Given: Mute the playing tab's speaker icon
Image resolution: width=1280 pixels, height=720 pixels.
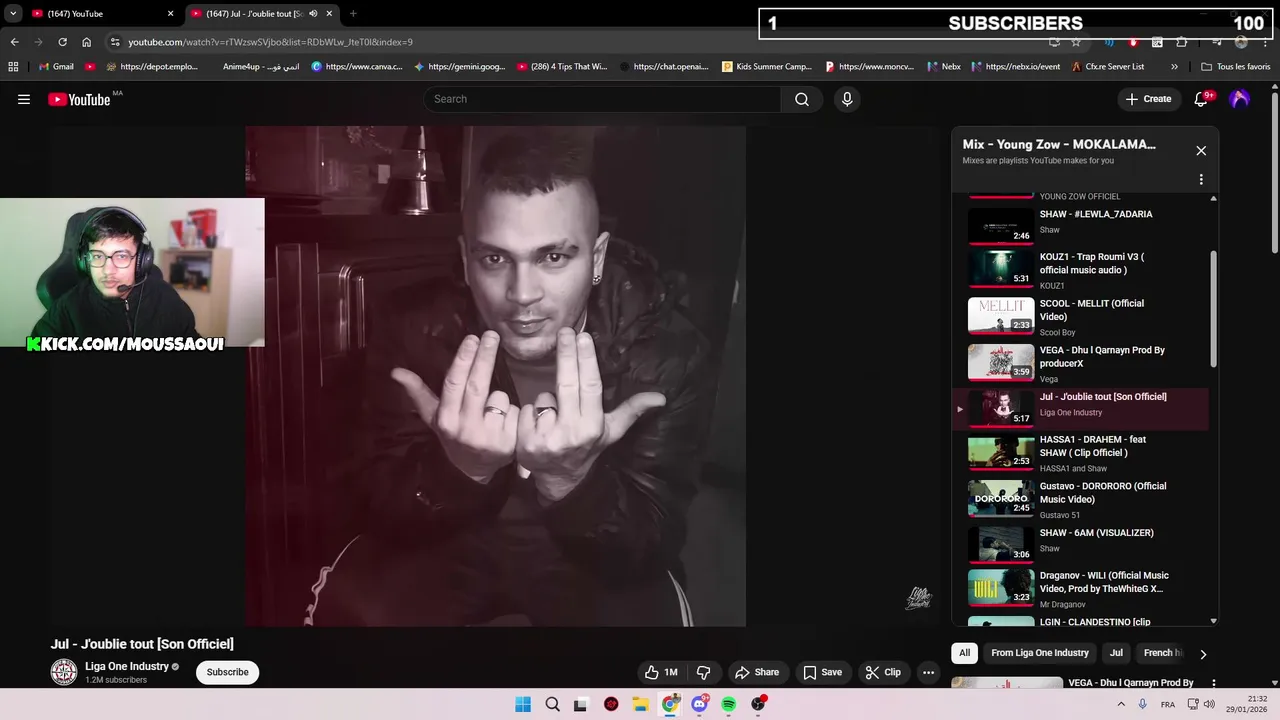Looking at the screenshot, I should (313, 14).
